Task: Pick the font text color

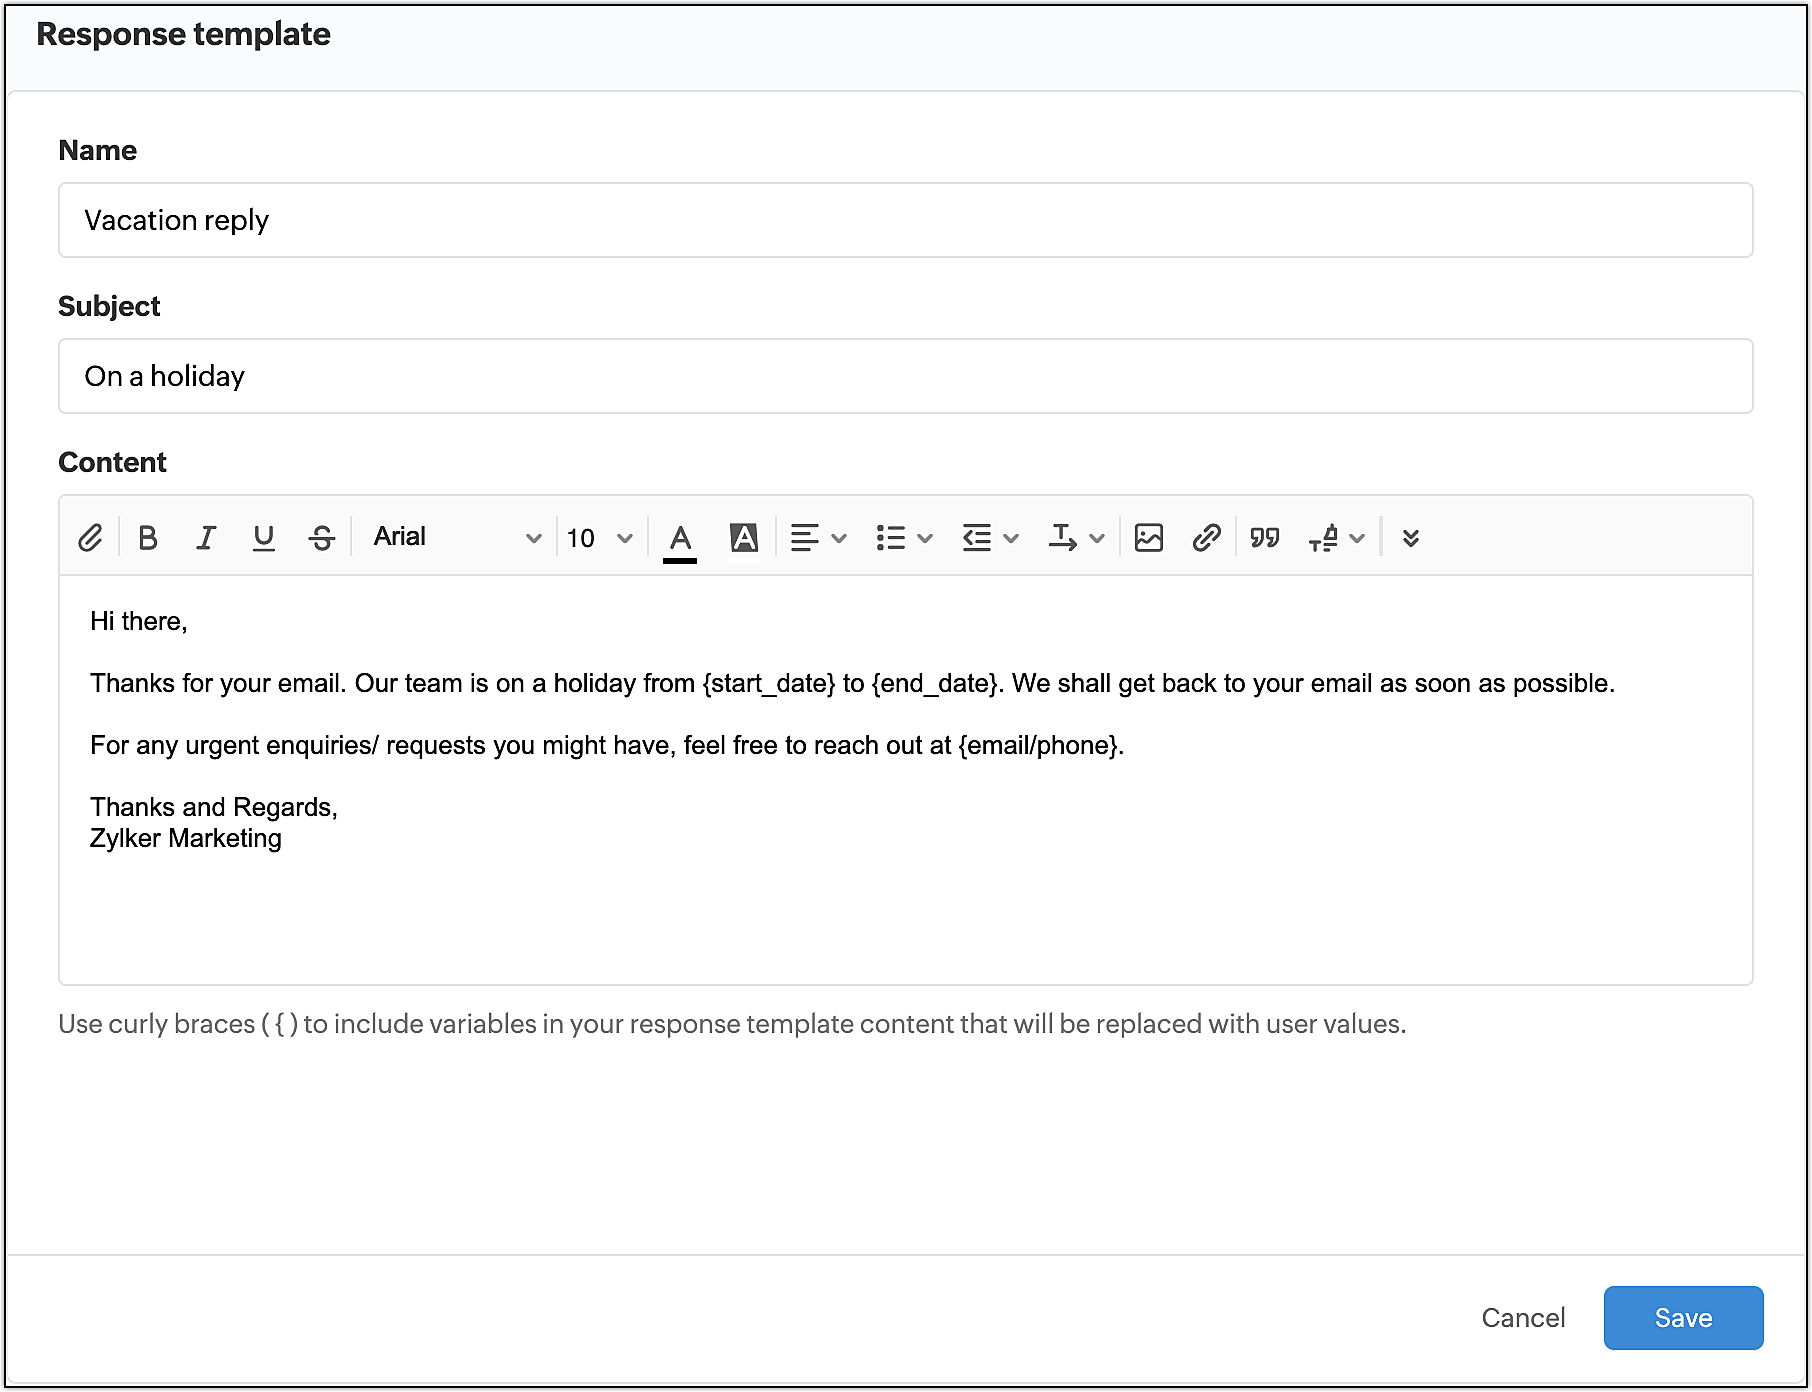Action: click(x=680, y=538)
